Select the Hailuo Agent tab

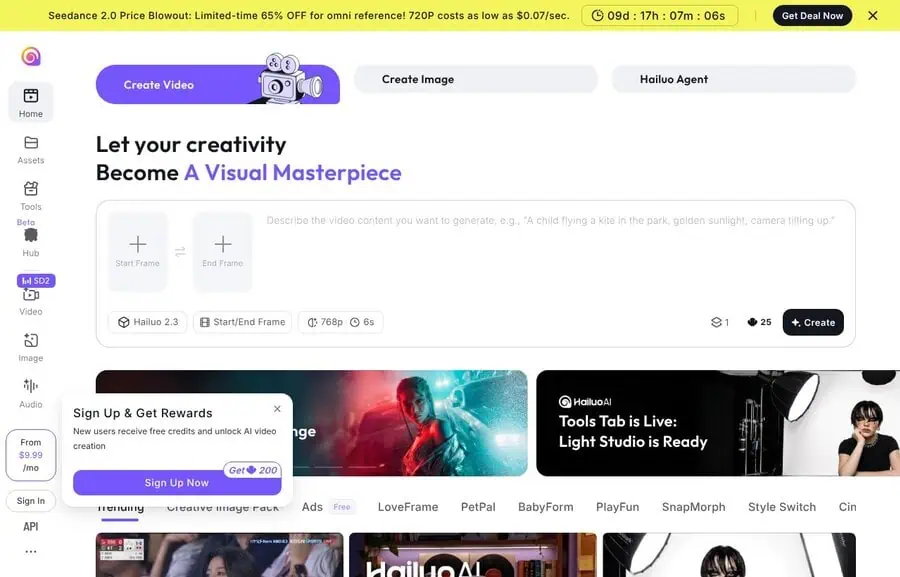pos(734,79)
